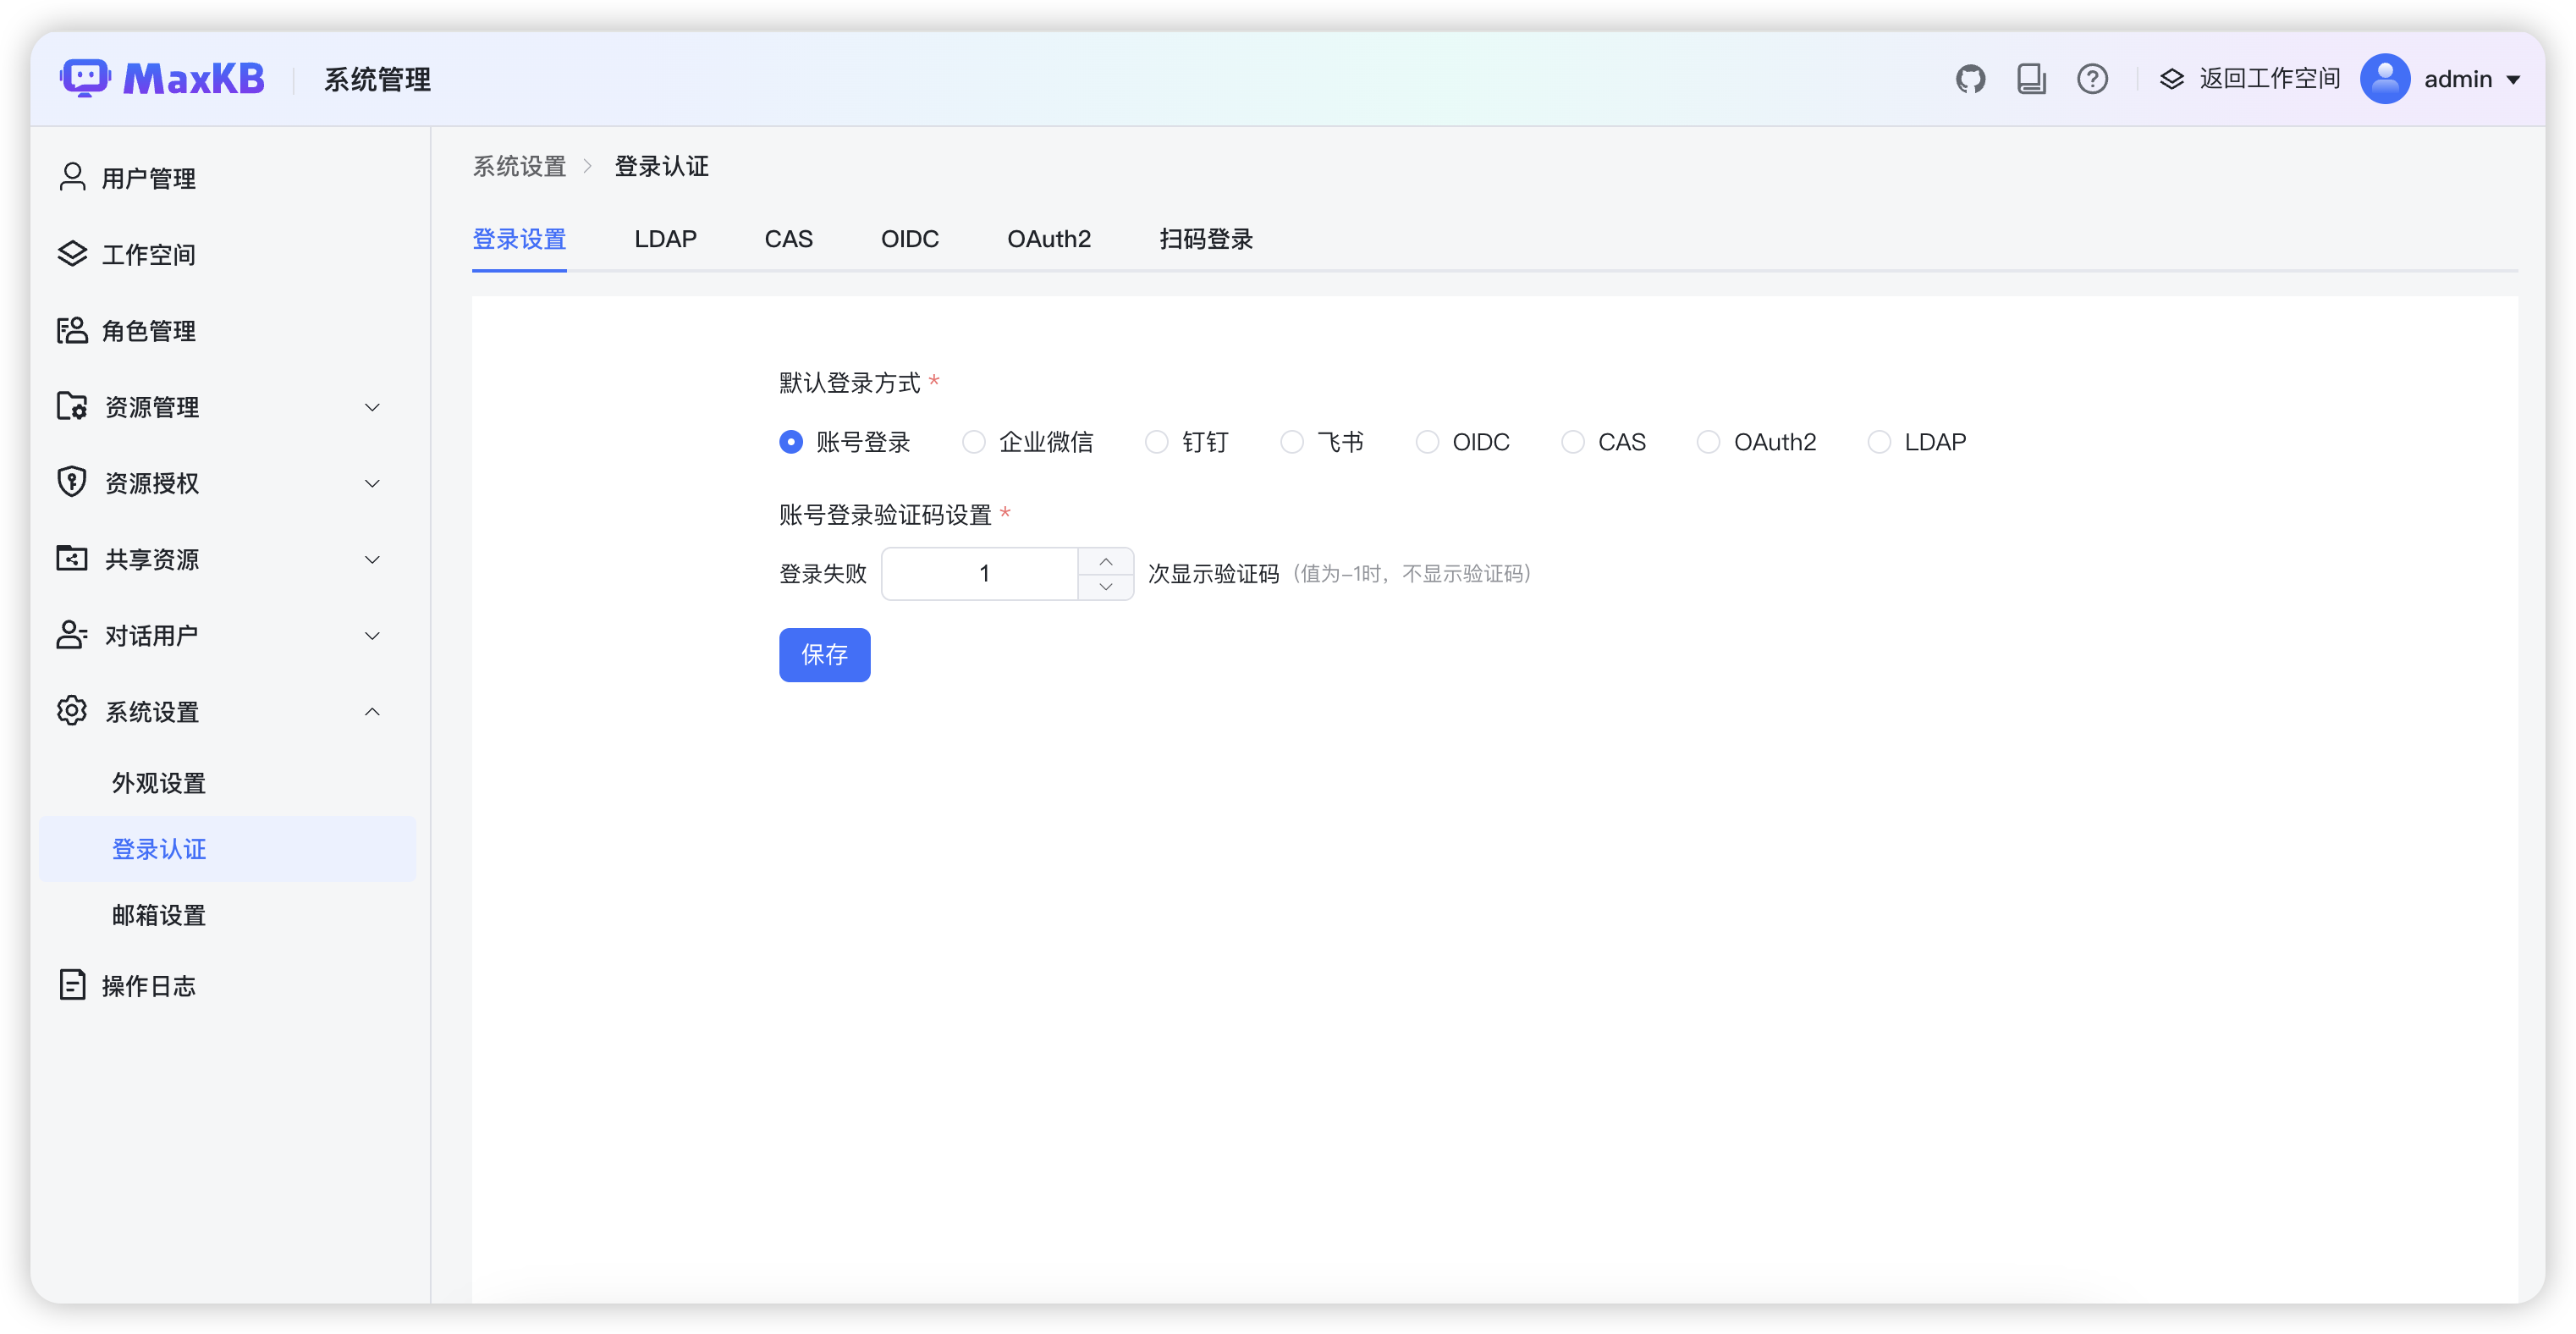Expand the 资源管理 sidebar section
The width and height of the screenshot is (2576, 1334).
(x=372, y=407)
